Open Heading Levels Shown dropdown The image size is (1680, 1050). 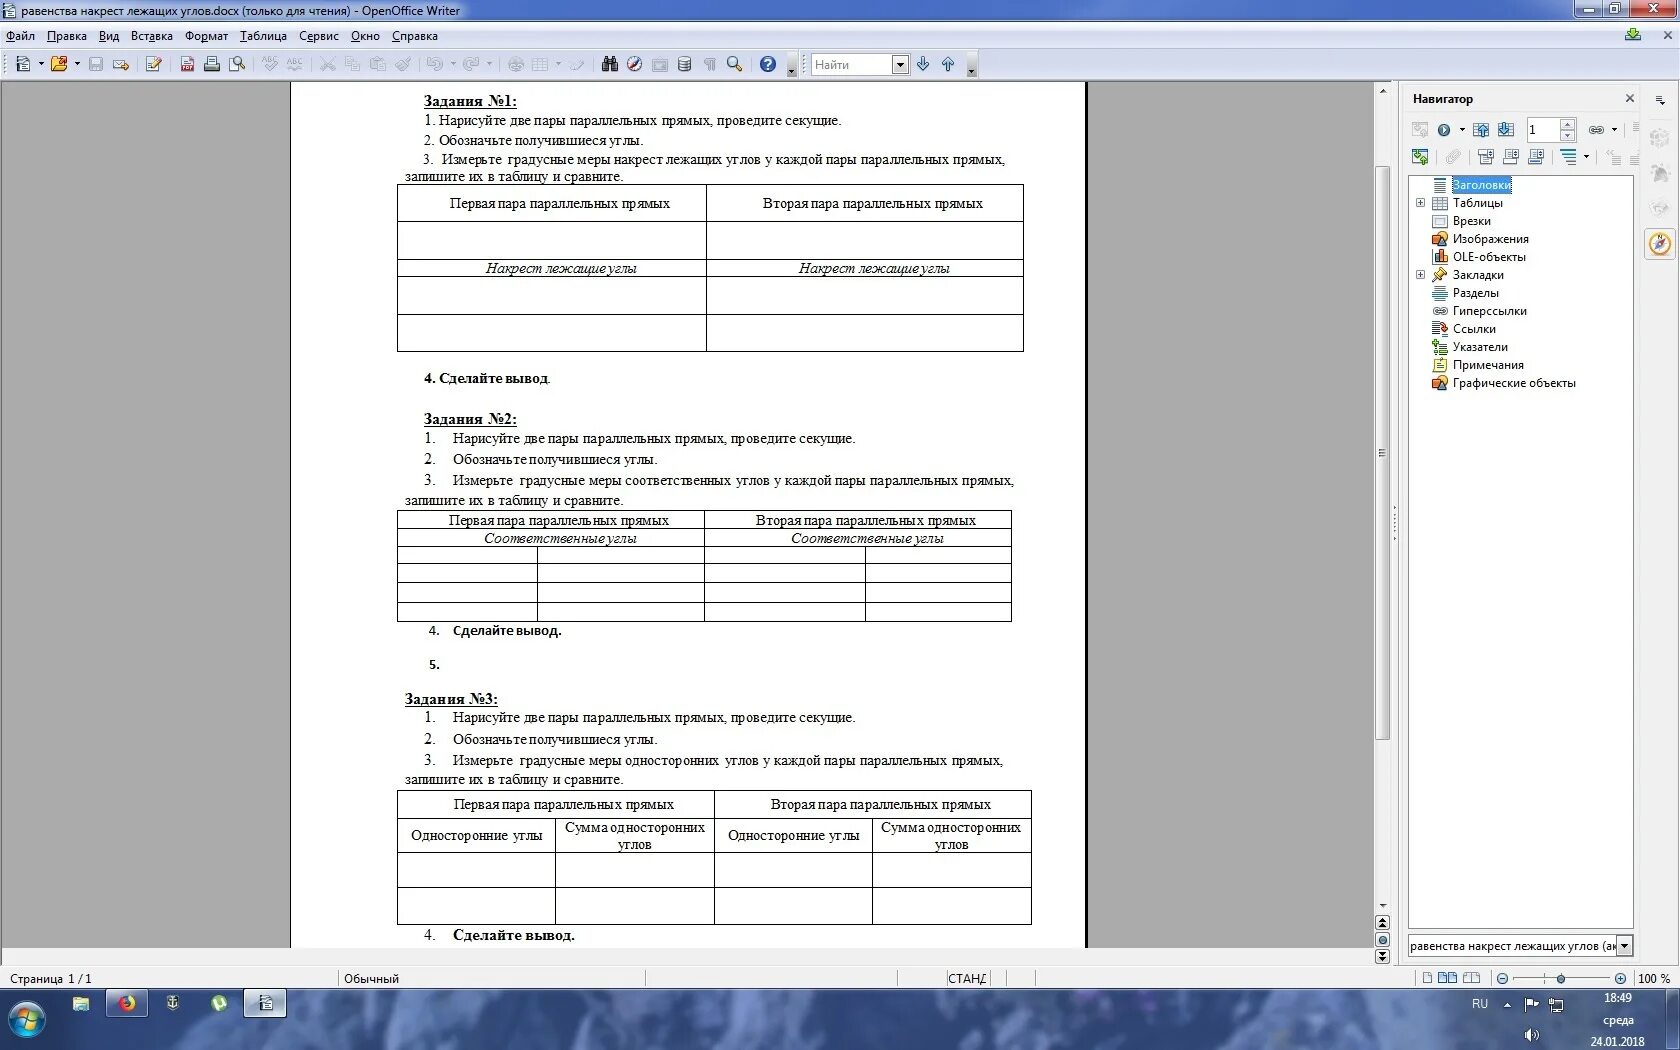pyautogui.click(x=1586, y=157)
